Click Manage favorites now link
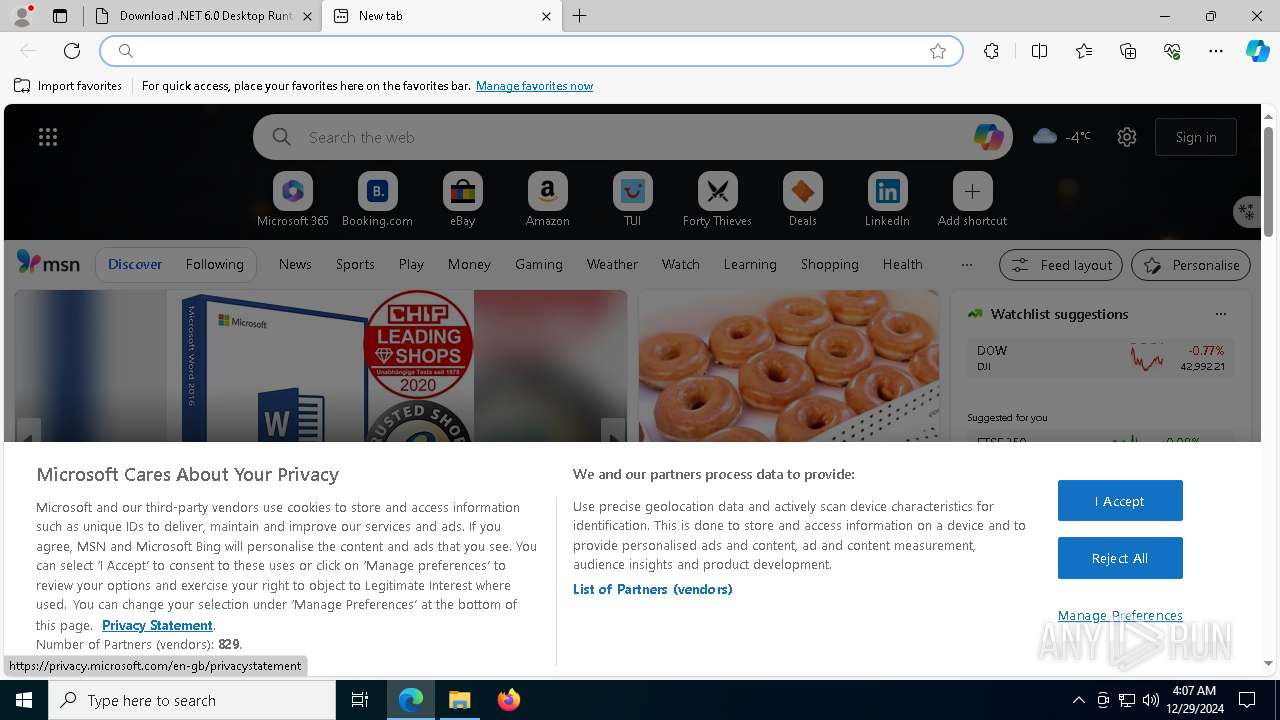This screenshot has width=1280, height=720. (534, 86)
